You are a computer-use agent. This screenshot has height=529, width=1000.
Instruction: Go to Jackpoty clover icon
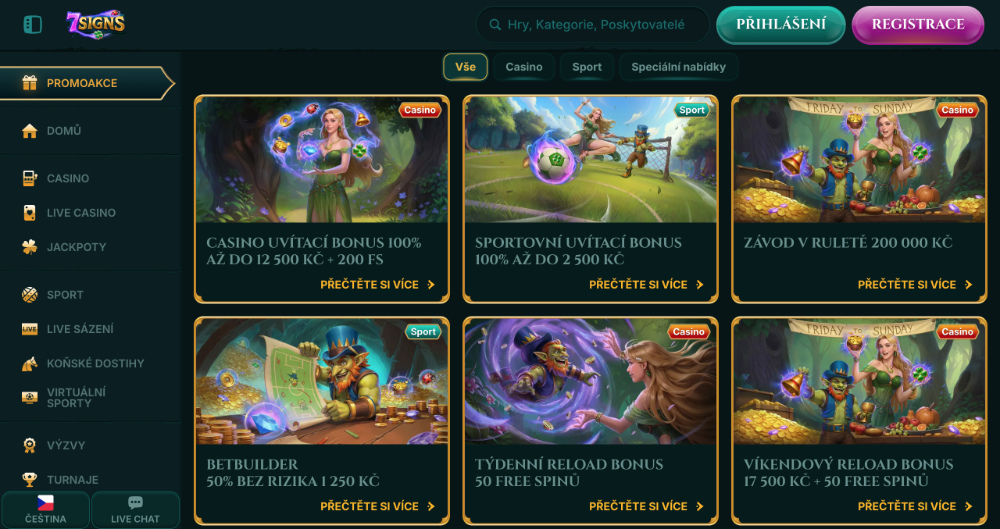point(29,247)
